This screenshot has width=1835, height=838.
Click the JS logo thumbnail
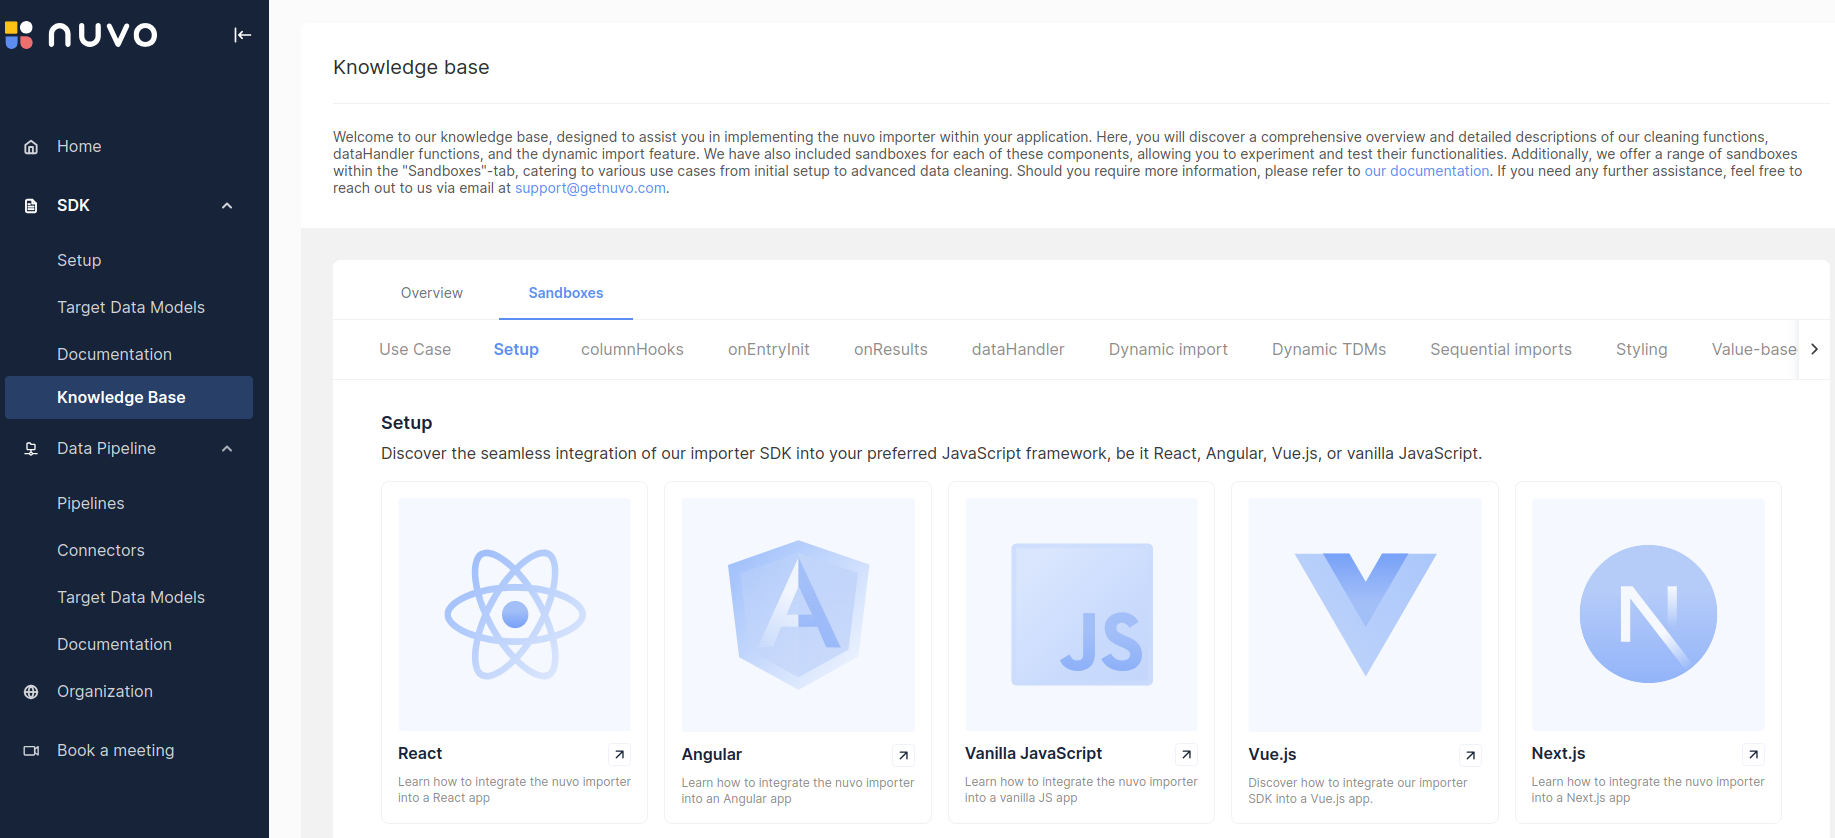[x=1081, y=614]
